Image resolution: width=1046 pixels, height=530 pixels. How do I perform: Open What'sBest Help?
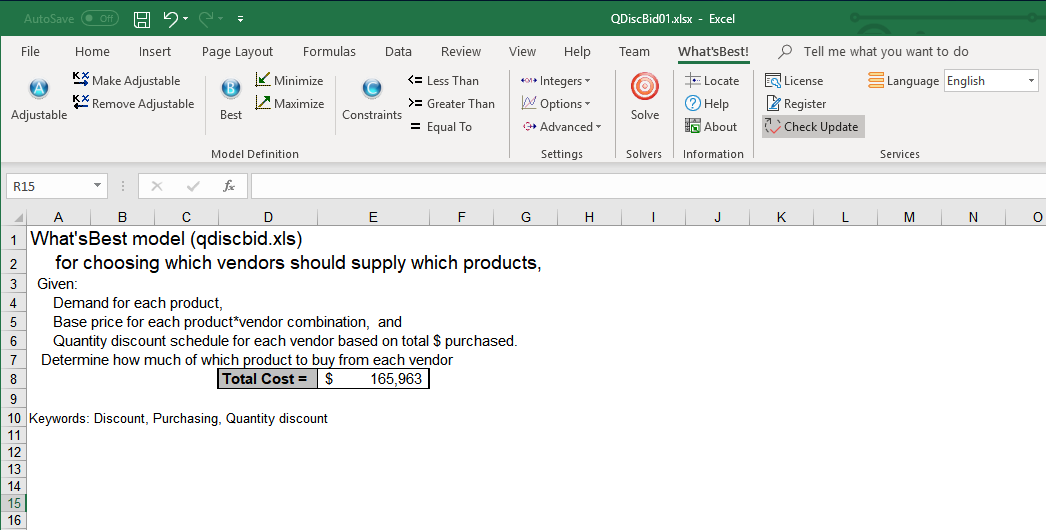[x=706, y=103]
